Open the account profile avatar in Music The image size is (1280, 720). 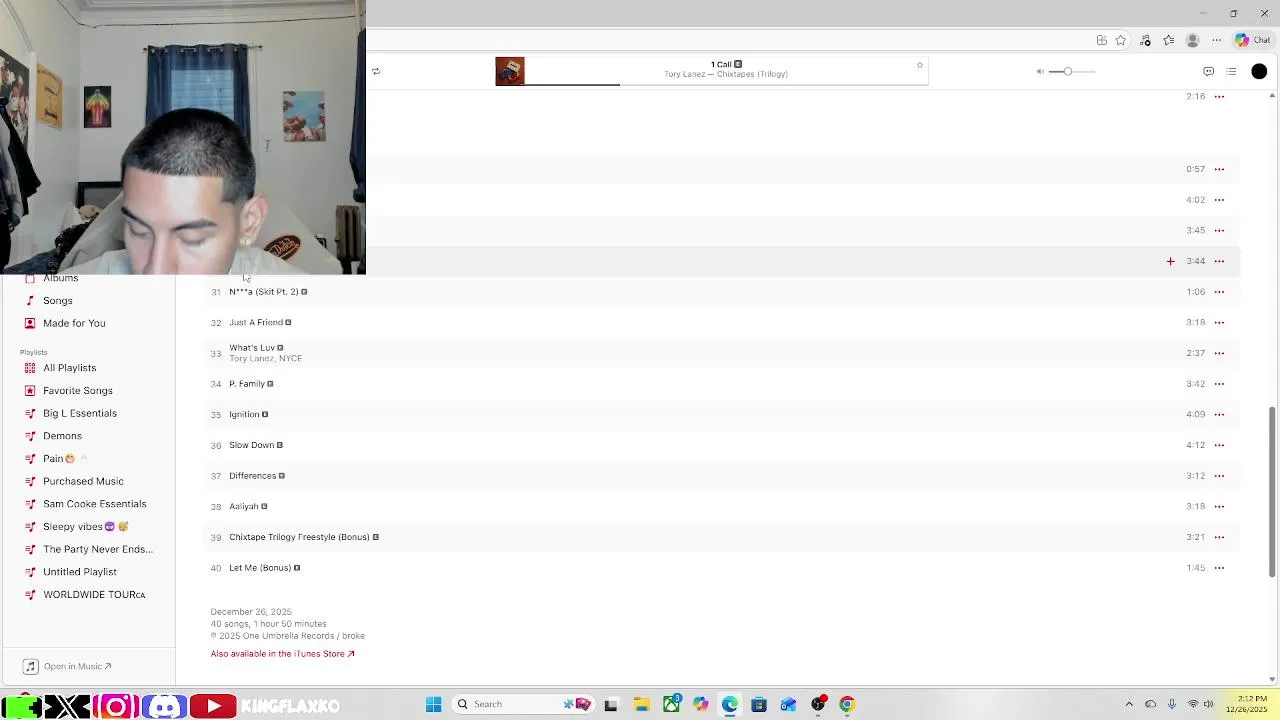click(x=1259, y=71)
